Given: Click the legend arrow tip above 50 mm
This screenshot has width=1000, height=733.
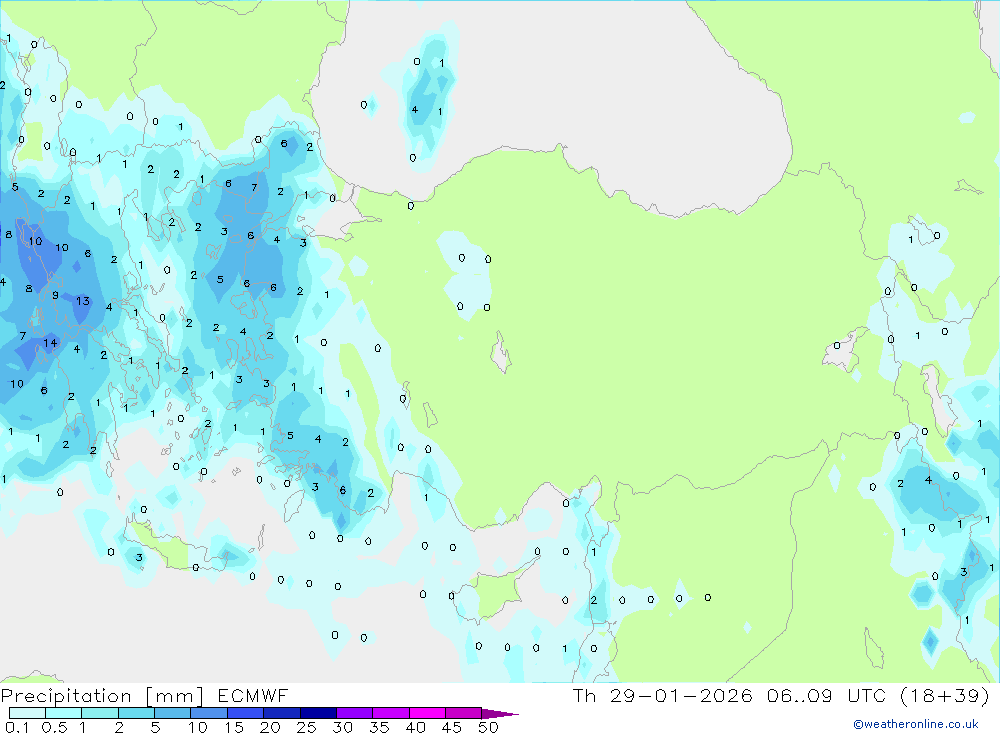Looking at the screenshot, I should 500,714.
